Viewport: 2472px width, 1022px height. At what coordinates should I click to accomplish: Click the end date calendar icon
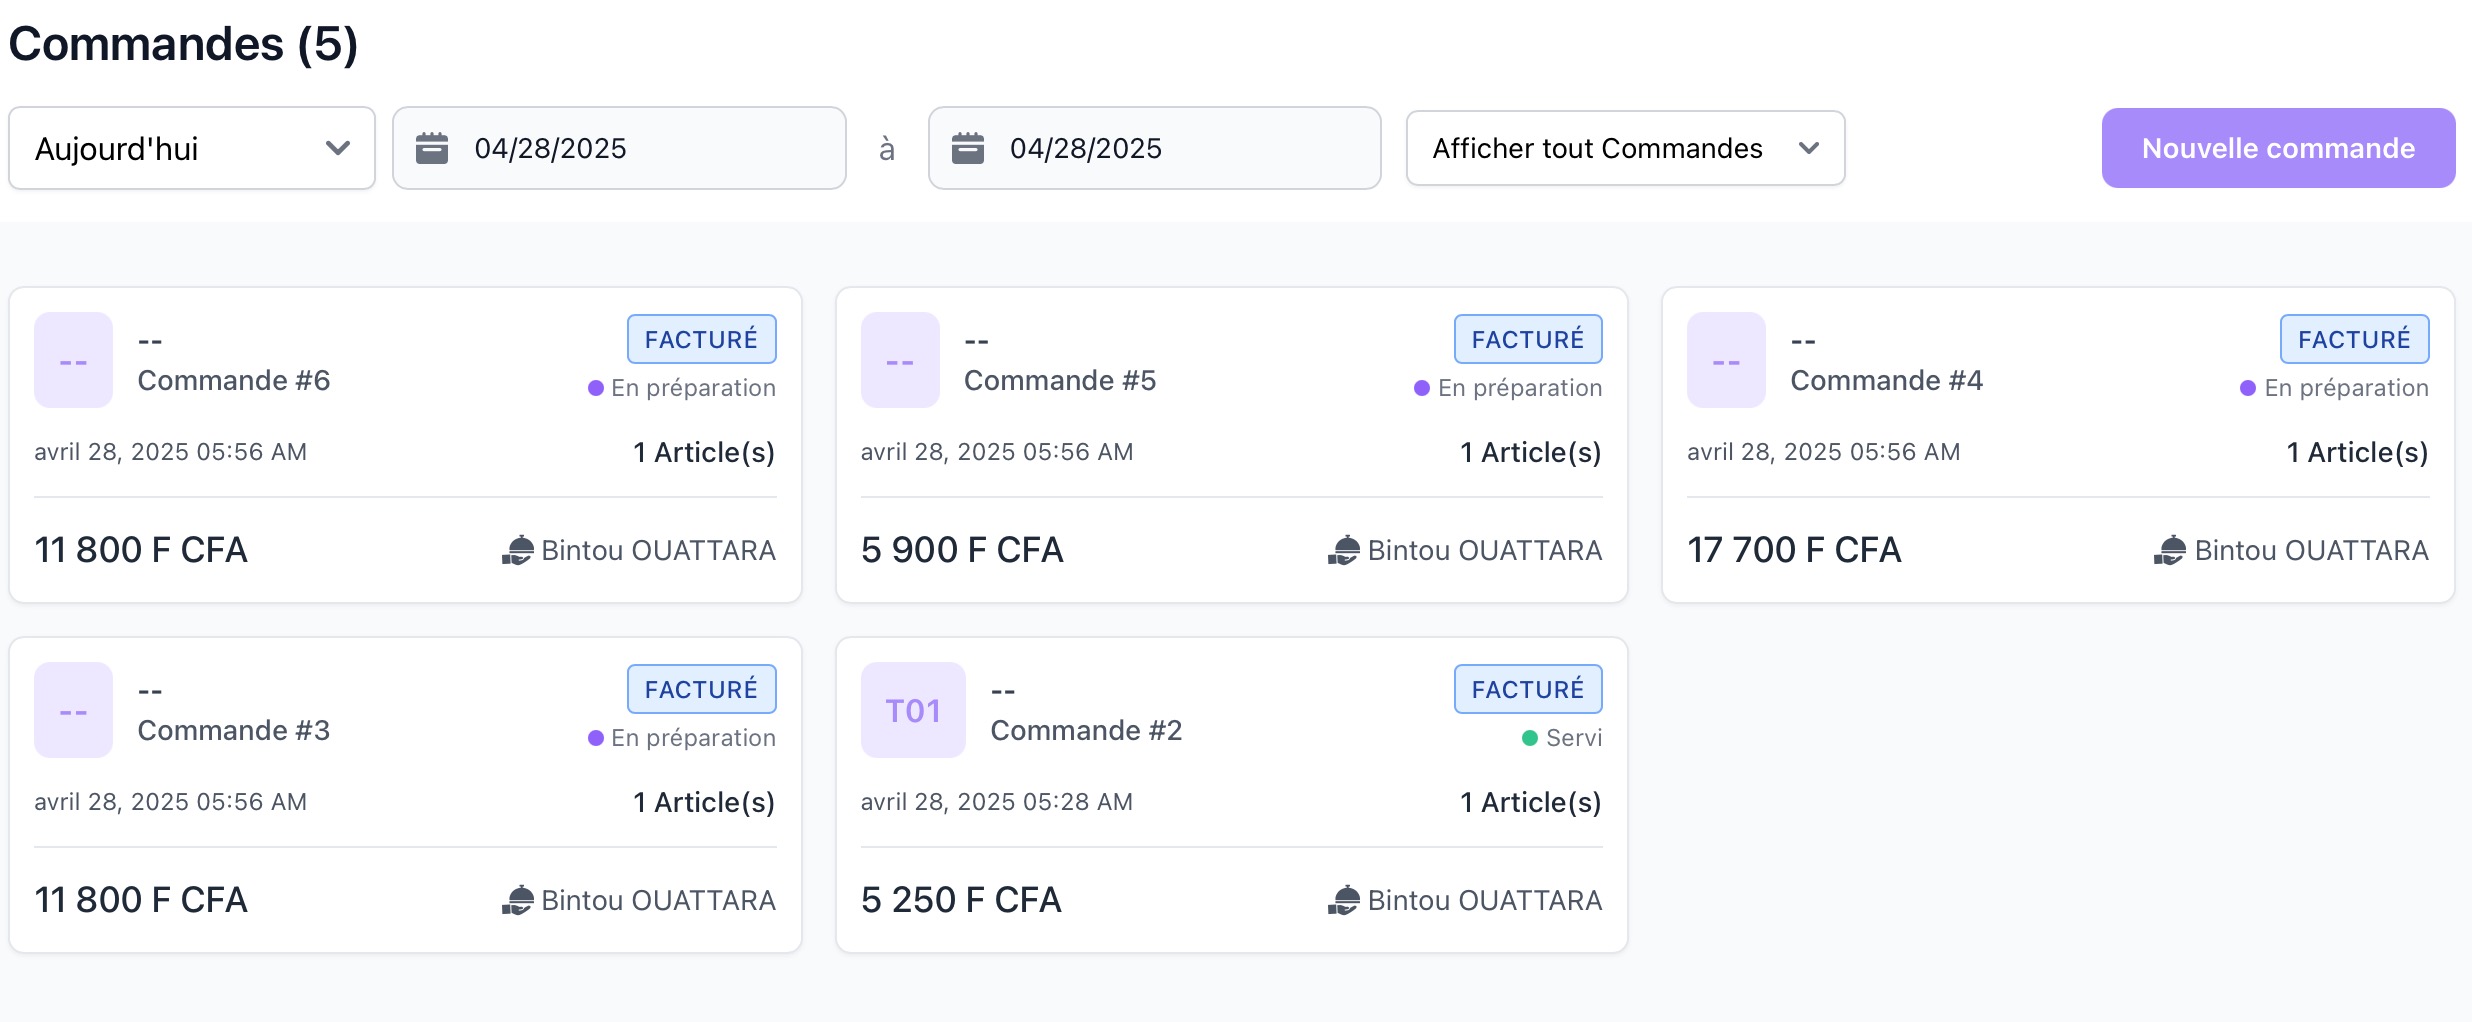point(968,148)
